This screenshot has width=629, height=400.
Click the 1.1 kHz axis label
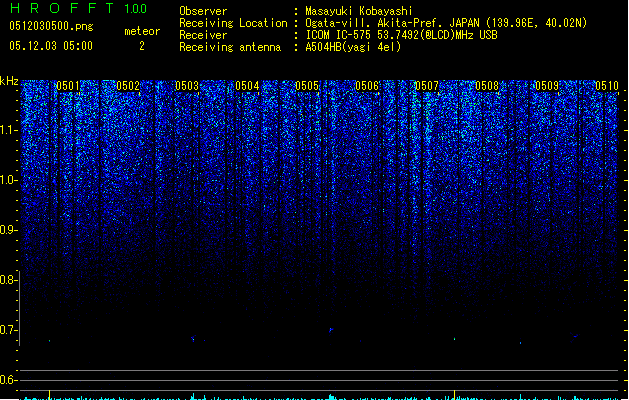[9, 130]
